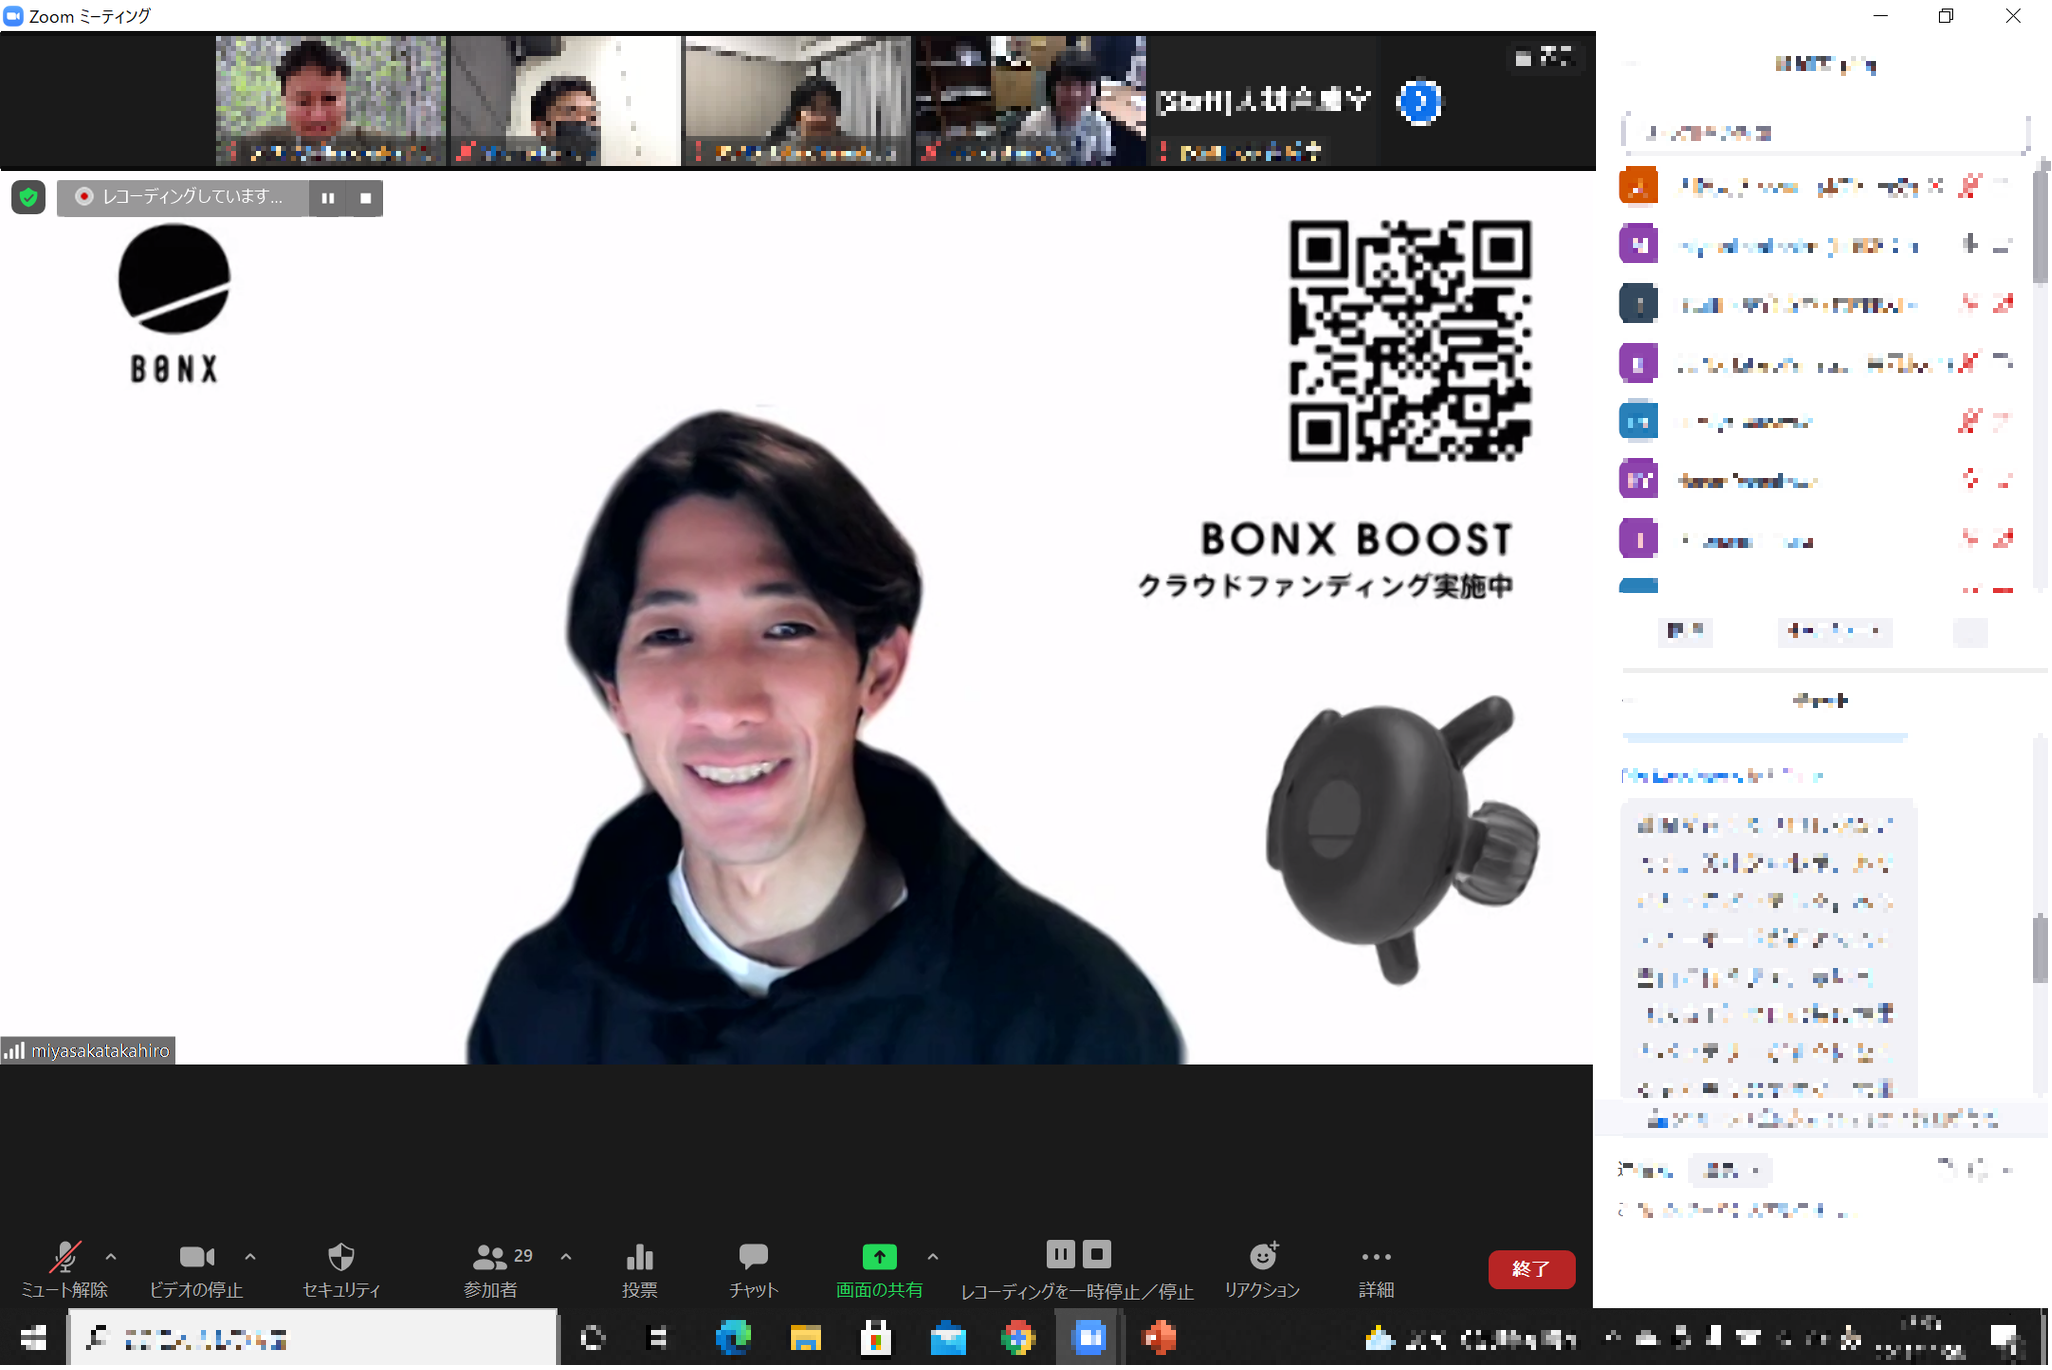This screenshot has height=1370, width=2052.
Task: Open the Chat (チャット) bubble icon
Action: pos(753,1257)
